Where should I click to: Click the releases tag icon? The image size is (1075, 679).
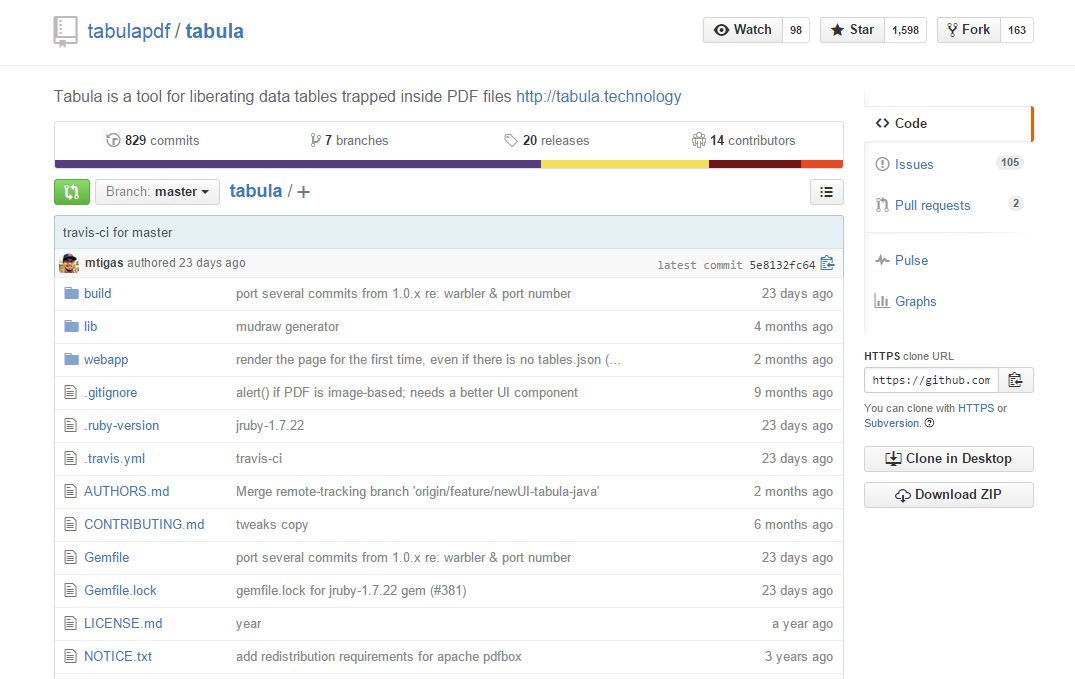[x=511, y=141]
